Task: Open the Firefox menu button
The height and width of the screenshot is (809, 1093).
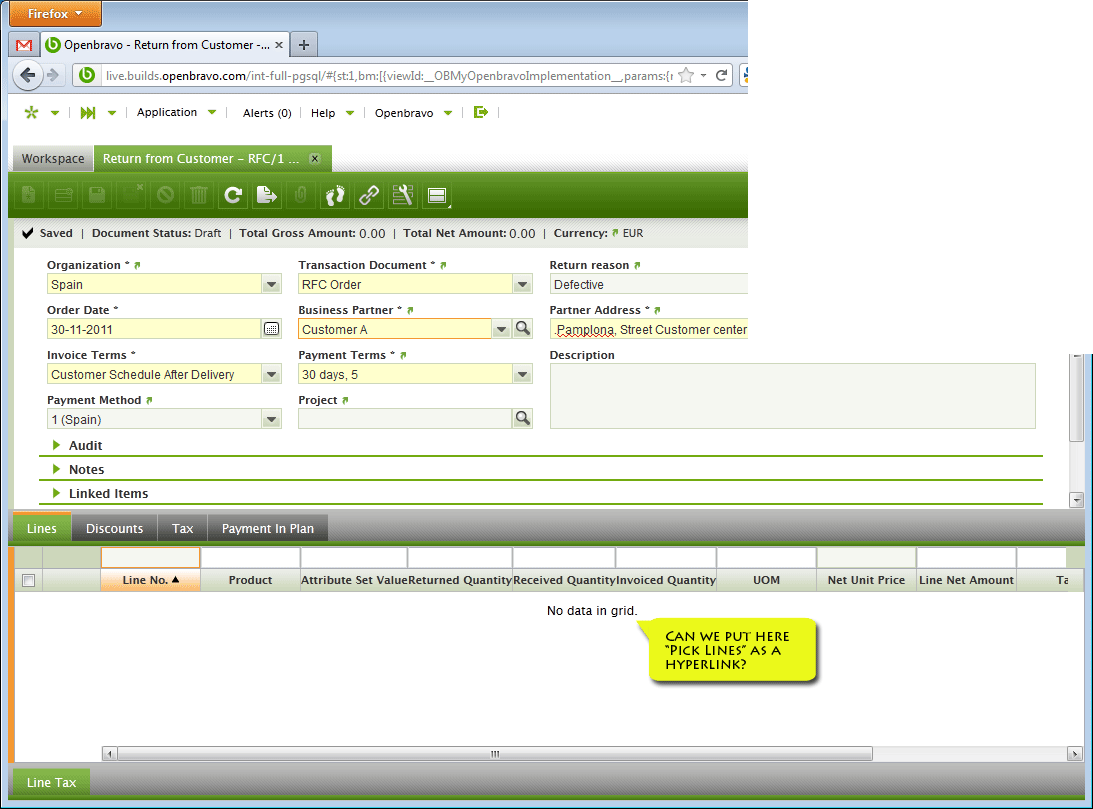Action: (55, 13)
